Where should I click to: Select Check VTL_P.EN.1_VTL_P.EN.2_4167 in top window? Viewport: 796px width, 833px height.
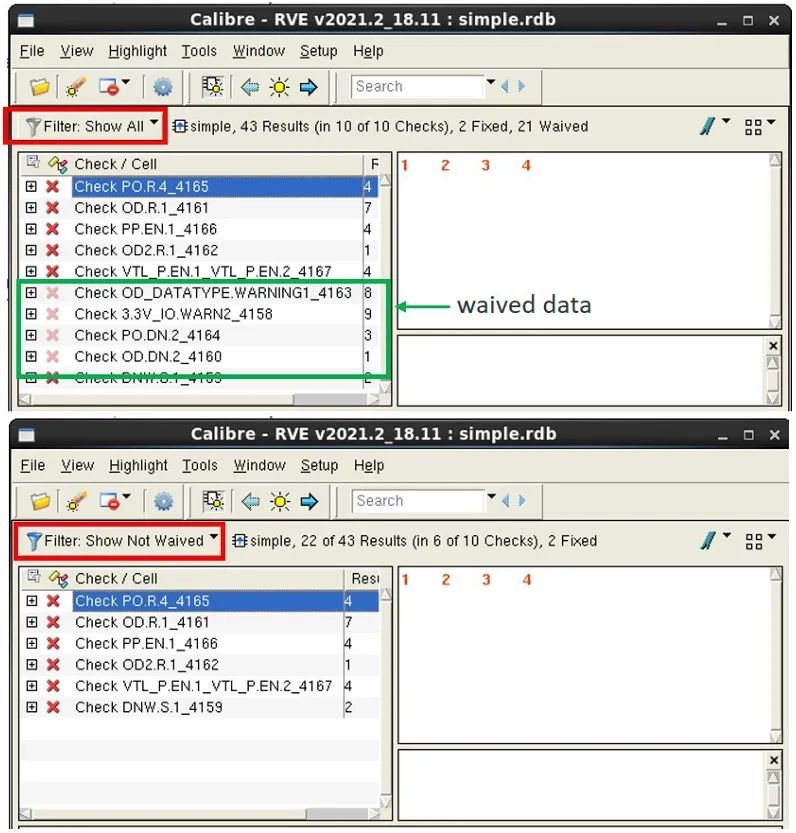coord(199,271)
